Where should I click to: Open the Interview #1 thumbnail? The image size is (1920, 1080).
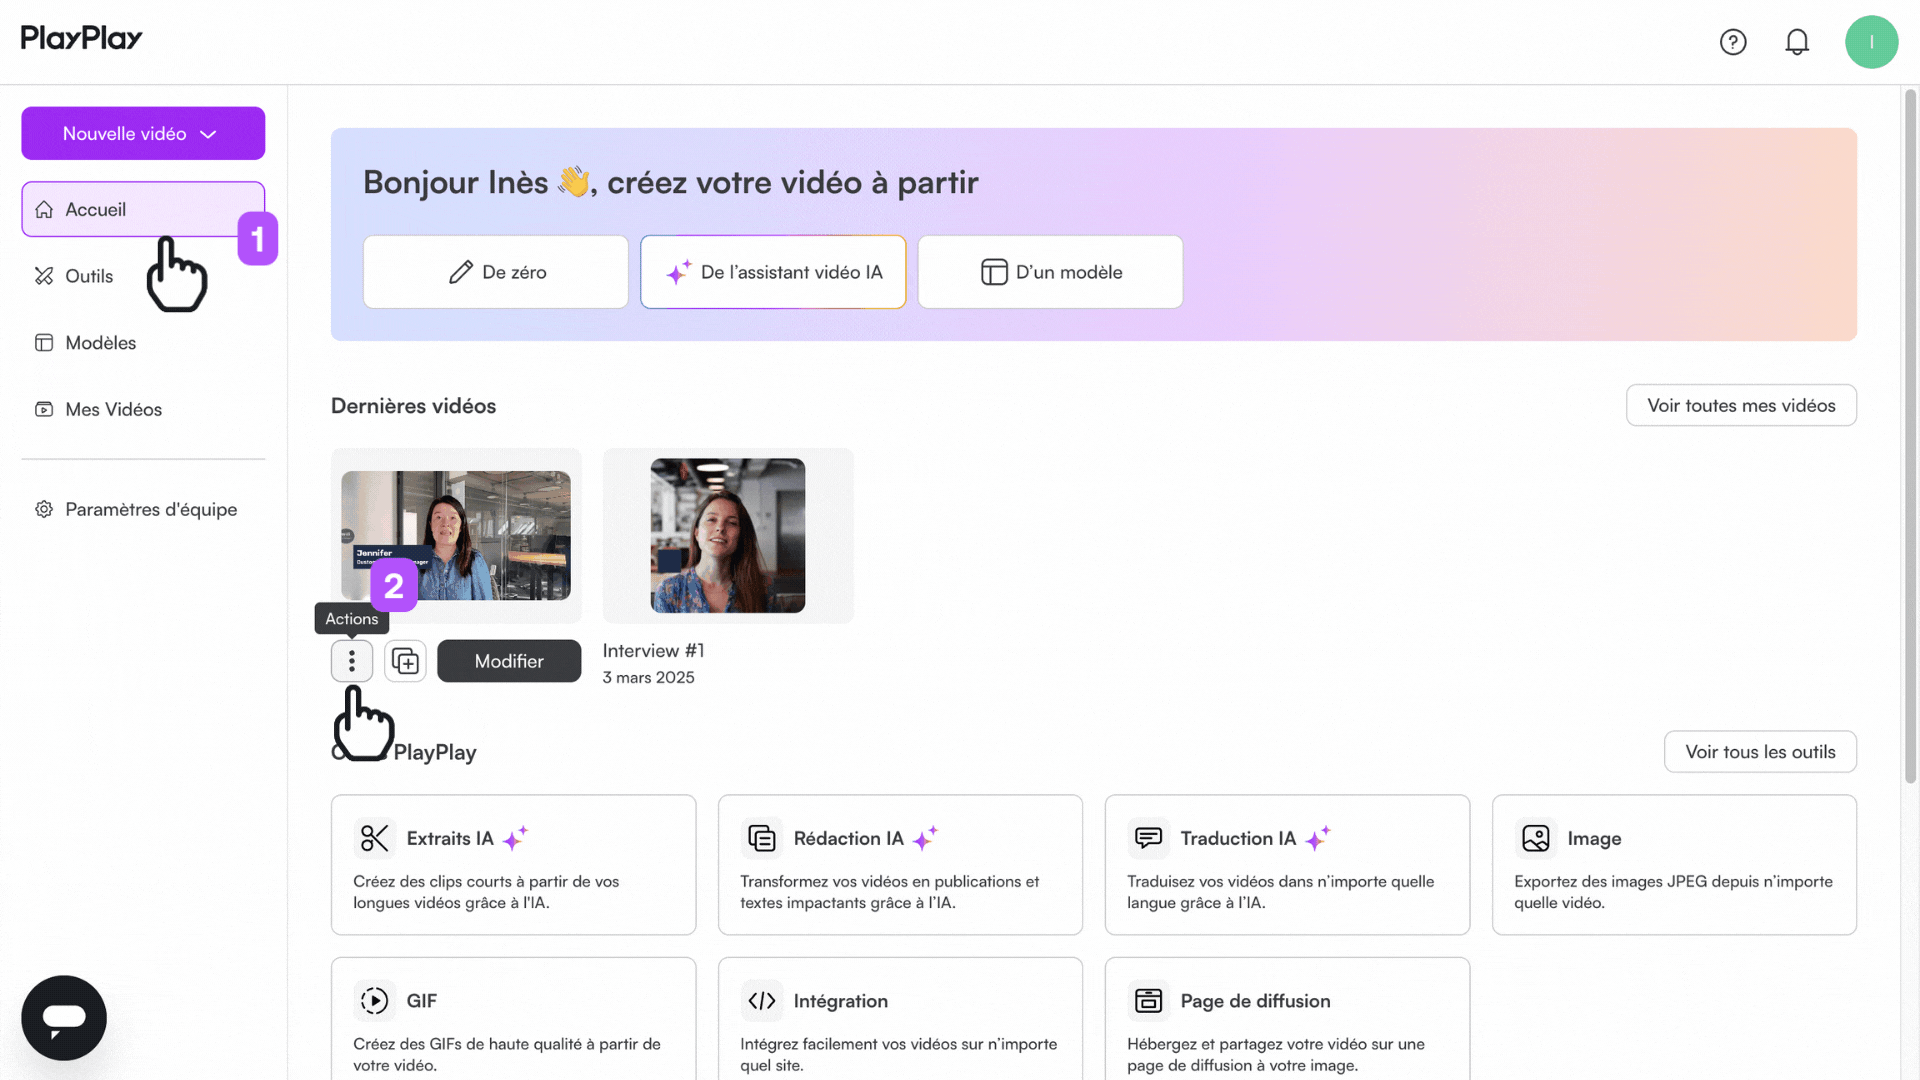[728, 535]
